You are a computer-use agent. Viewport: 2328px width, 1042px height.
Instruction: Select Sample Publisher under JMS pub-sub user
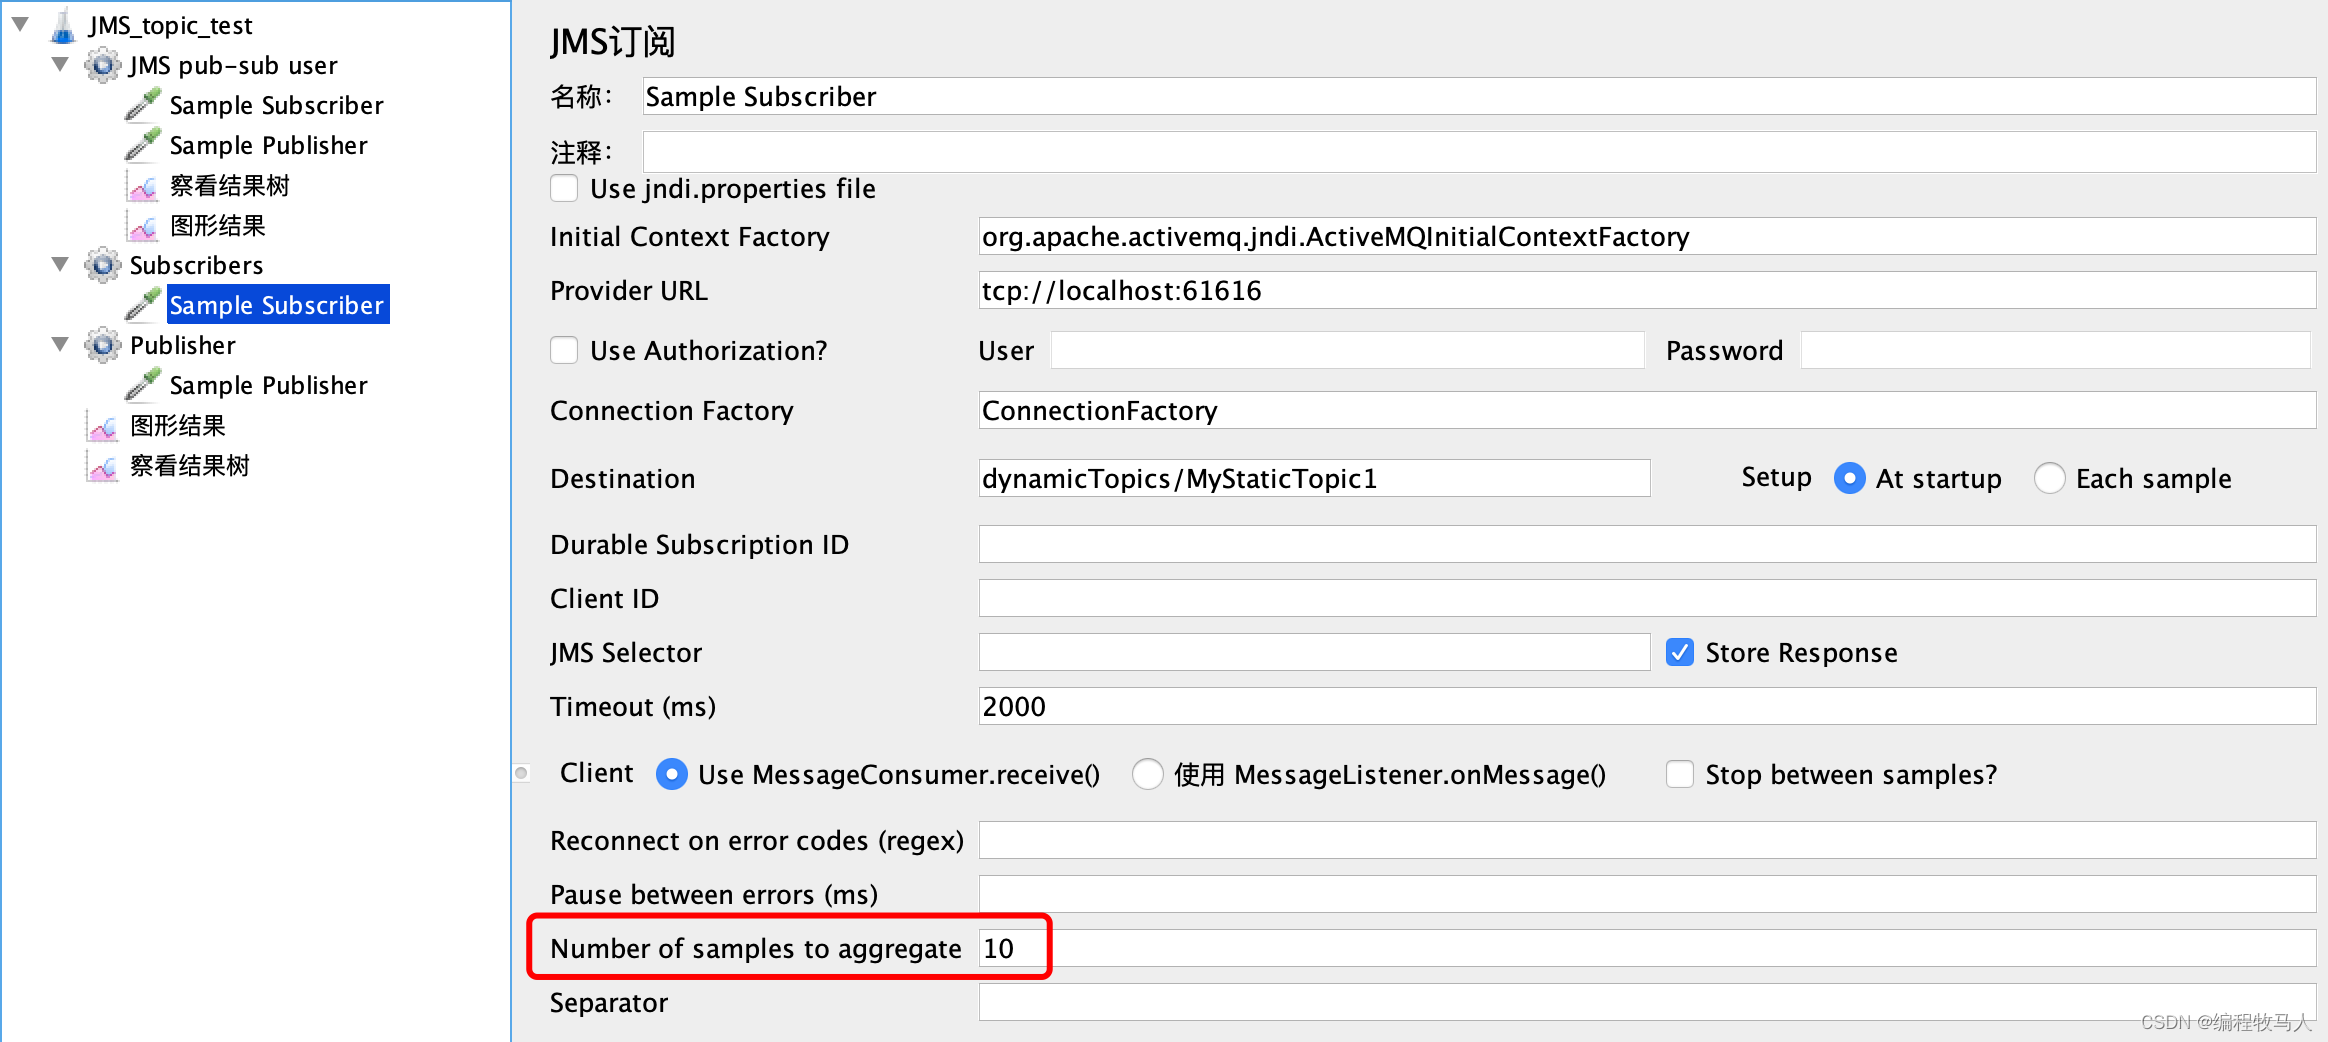coord(268,145)
